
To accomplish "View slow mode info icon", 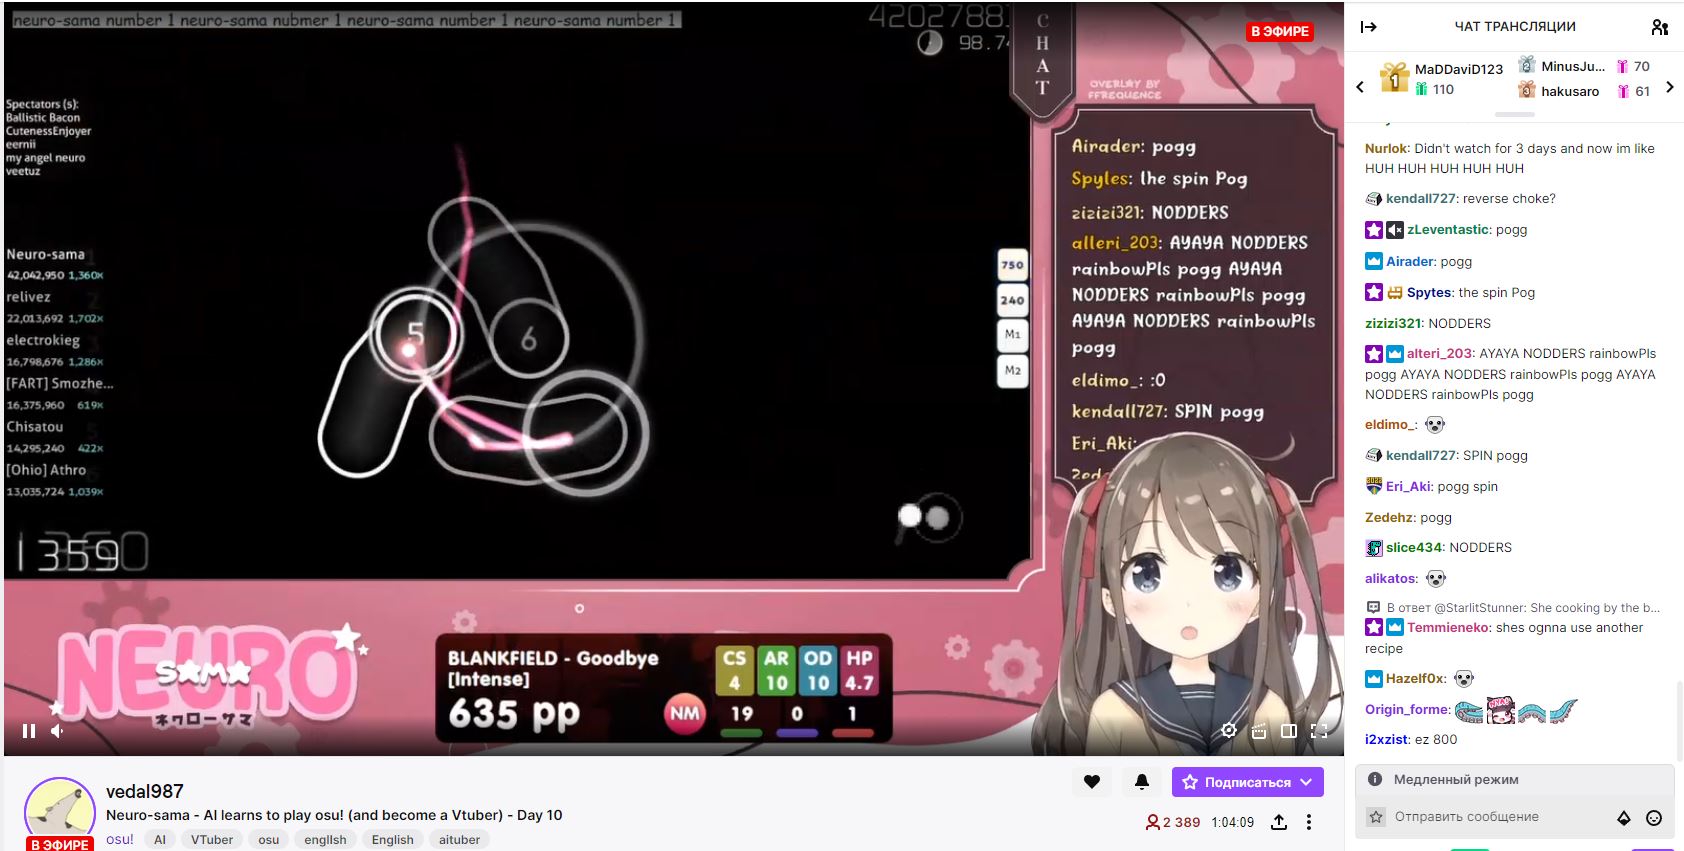I will (1375, 779).
